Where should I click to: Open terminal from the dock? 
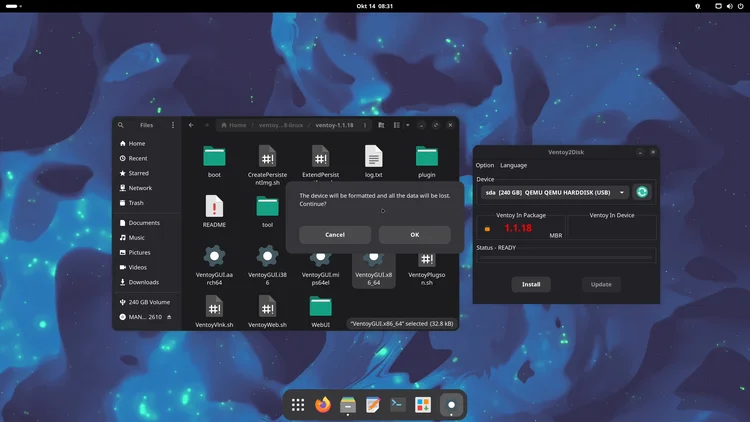click(x=397, y=405)
